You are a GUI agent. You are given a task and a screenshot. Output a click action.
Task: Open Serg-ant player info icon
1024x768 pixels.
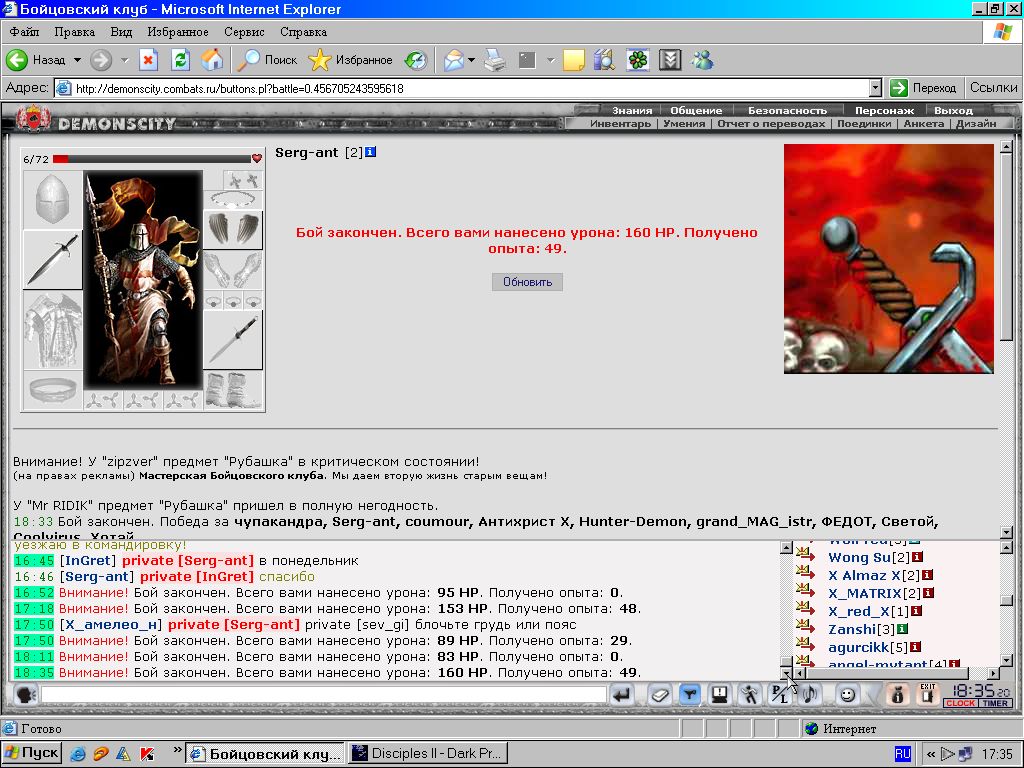pos(370,152)
